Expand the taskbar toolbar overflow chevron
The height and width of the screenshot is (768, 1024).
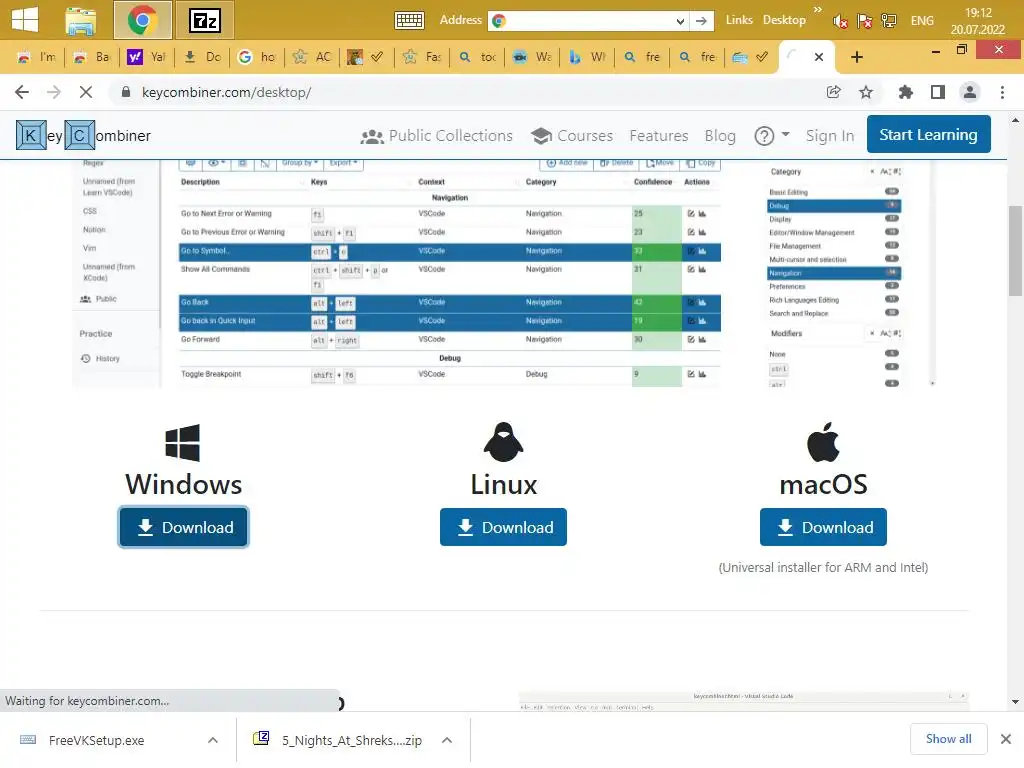click(x=818, y=10)
